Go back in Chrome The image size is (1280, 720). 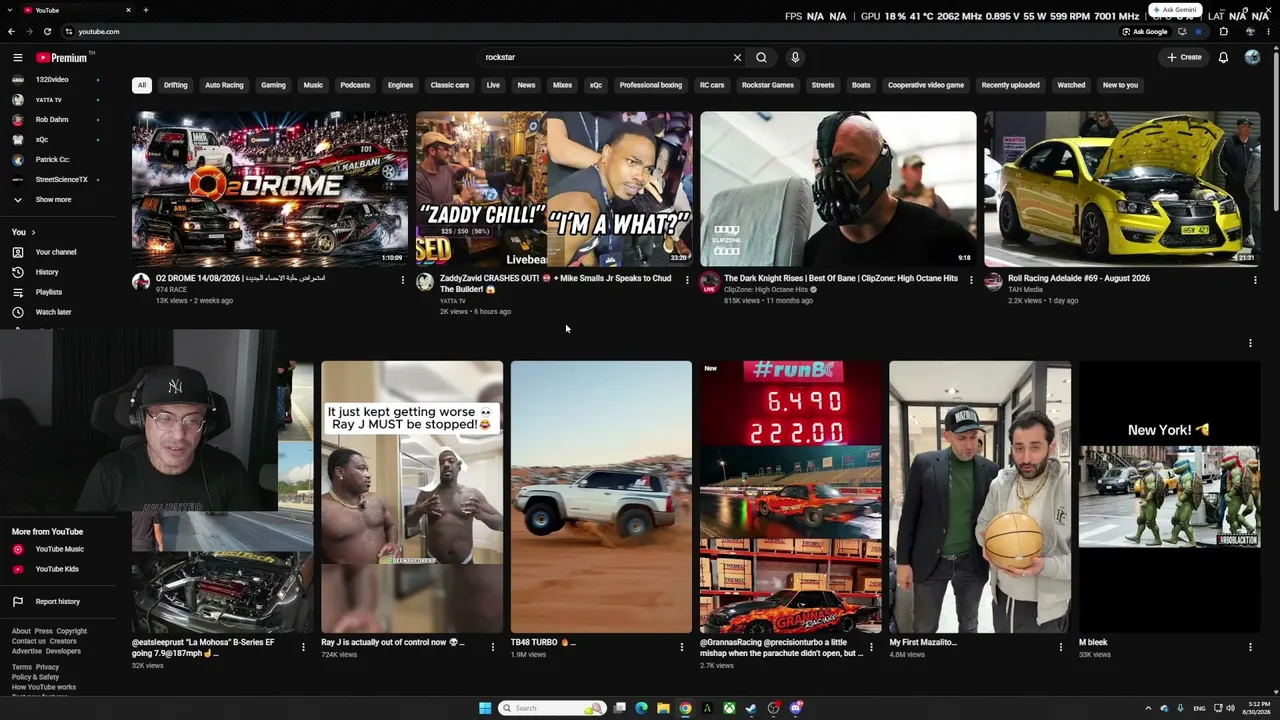click(x=11, y=31)
